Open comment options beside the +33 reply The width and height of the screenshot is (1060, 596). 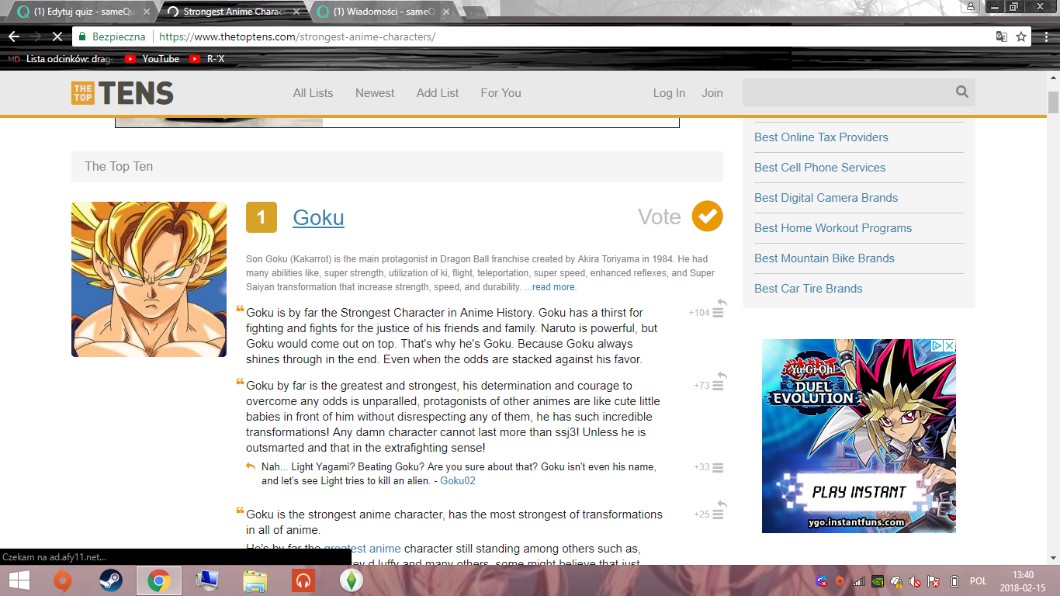coord(718,467)
